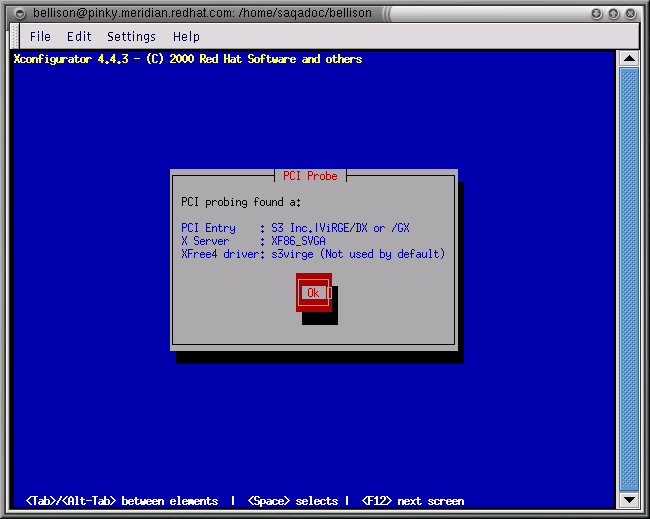
Task: Click the Xconfigurator 4.4.3 header text
Action: [187, 59]
